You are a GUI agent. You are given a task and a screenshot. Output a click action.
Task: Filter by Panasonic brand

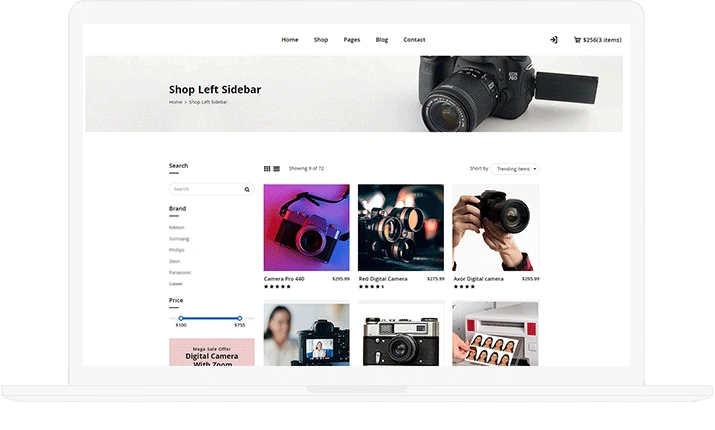pos(180,273)
